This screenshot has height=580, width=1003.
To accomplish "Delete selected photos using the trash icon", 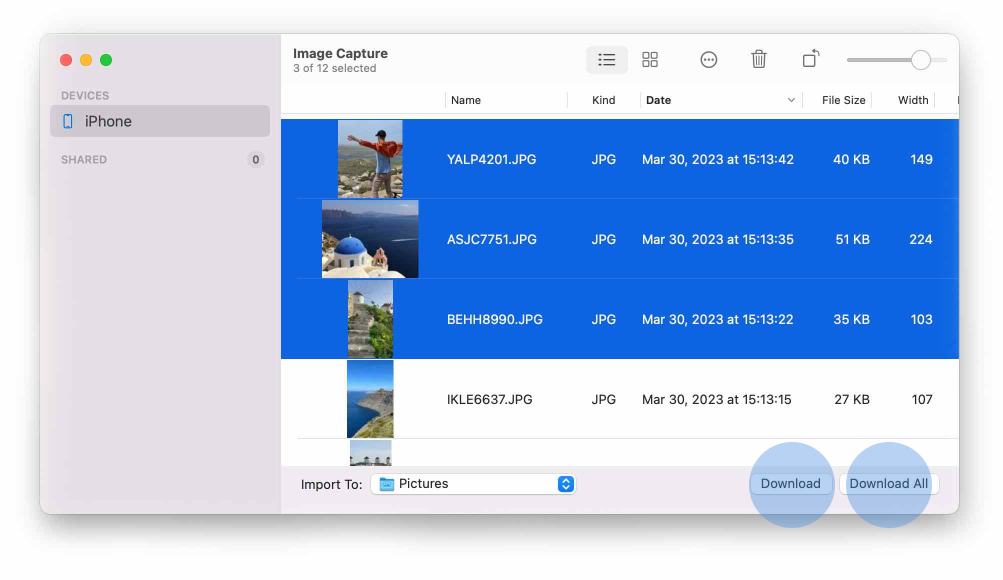I will point(758,59).
